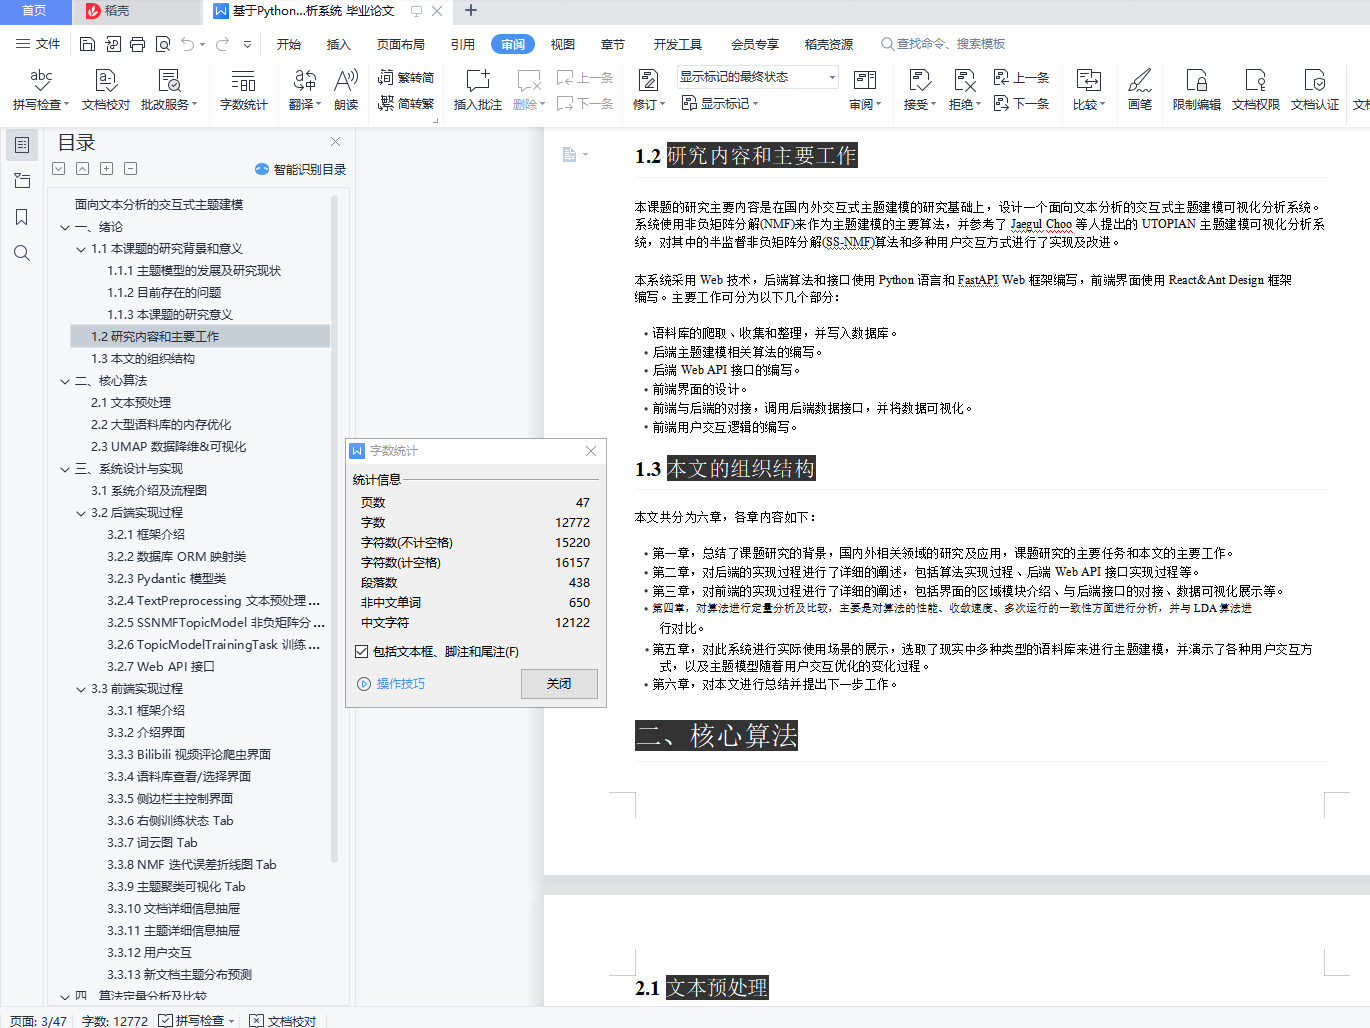Click the 页面: 3/47 status bar indicator
Viewport: 1370px width, 1028px height.
tap(38, 1021)
